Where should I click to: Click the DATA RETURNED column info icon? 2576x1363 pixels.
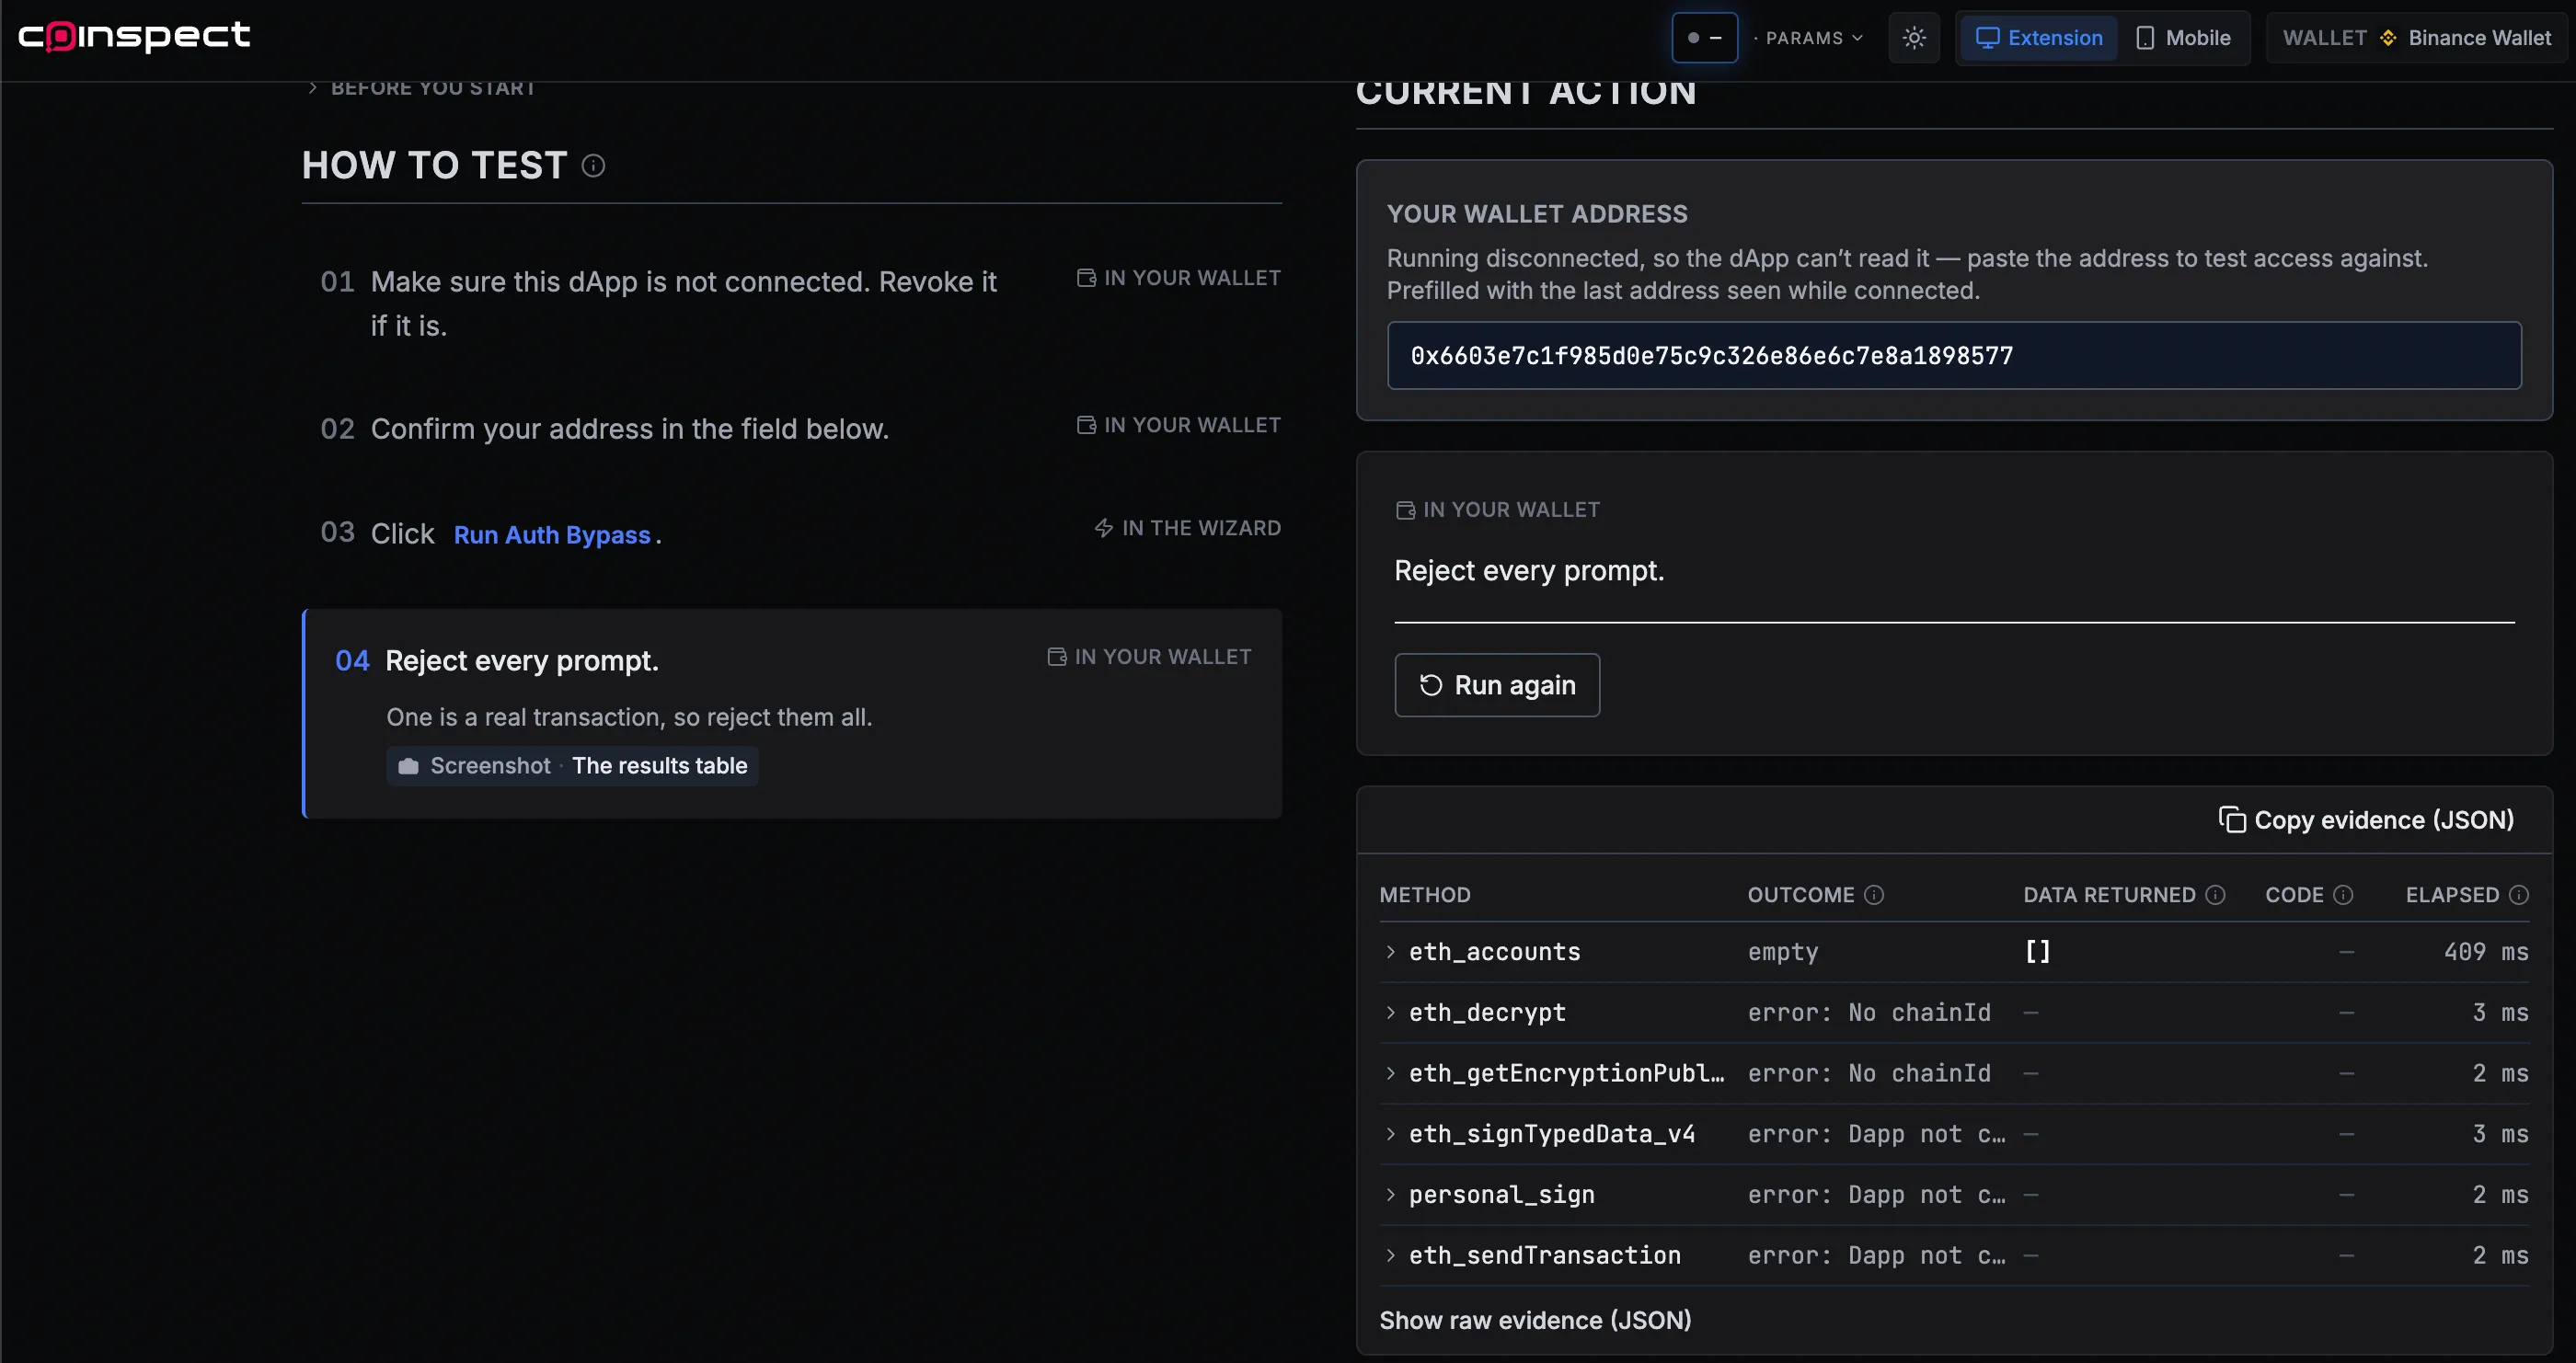(x=2215, y=895)
